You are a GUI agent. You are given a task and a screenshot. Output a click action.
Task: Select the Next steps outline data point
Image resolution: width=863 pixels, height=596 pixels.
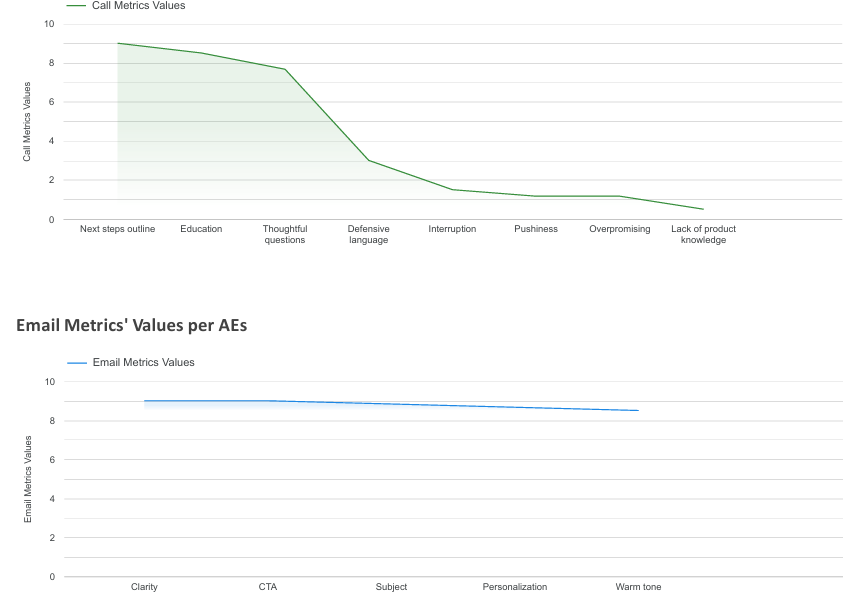point(117,43)
